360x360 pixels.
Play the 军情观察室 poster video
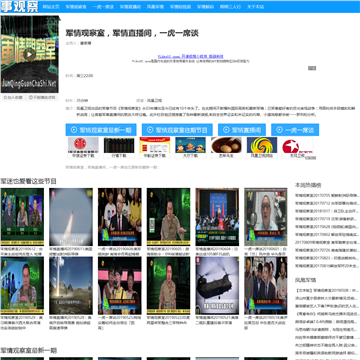30,54
